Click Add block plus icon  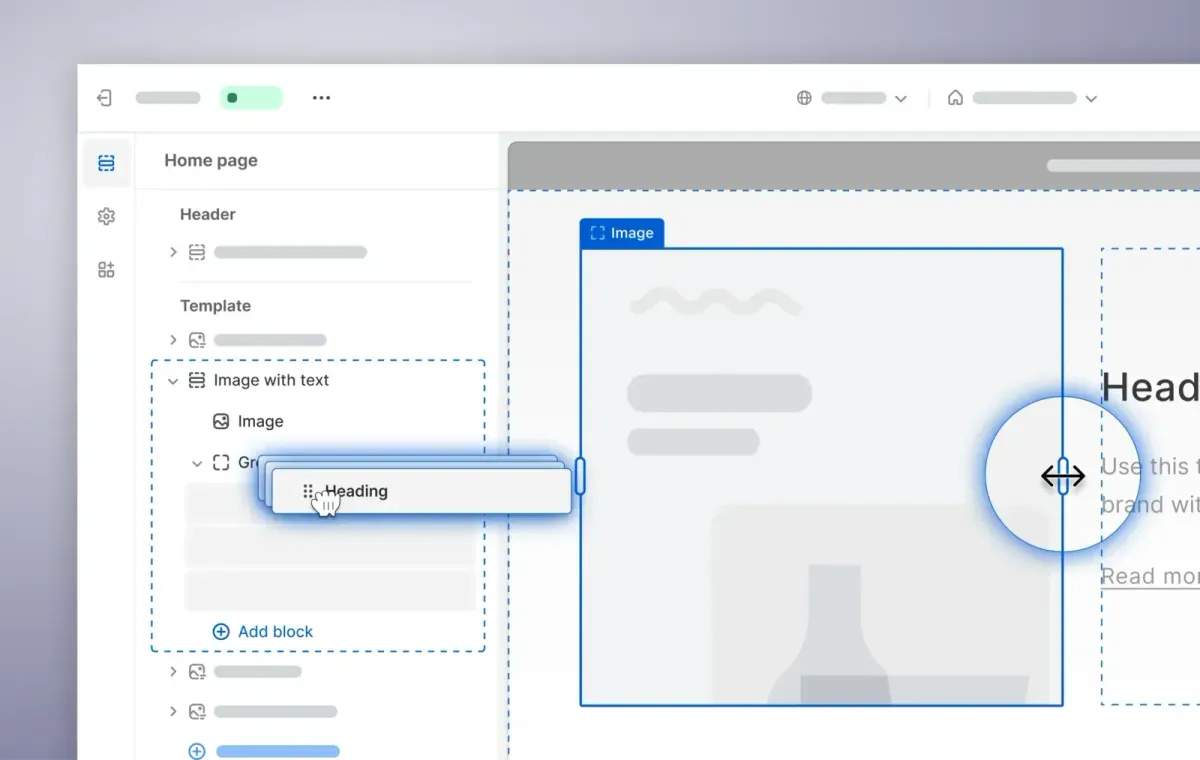click(x=221, y=632)
